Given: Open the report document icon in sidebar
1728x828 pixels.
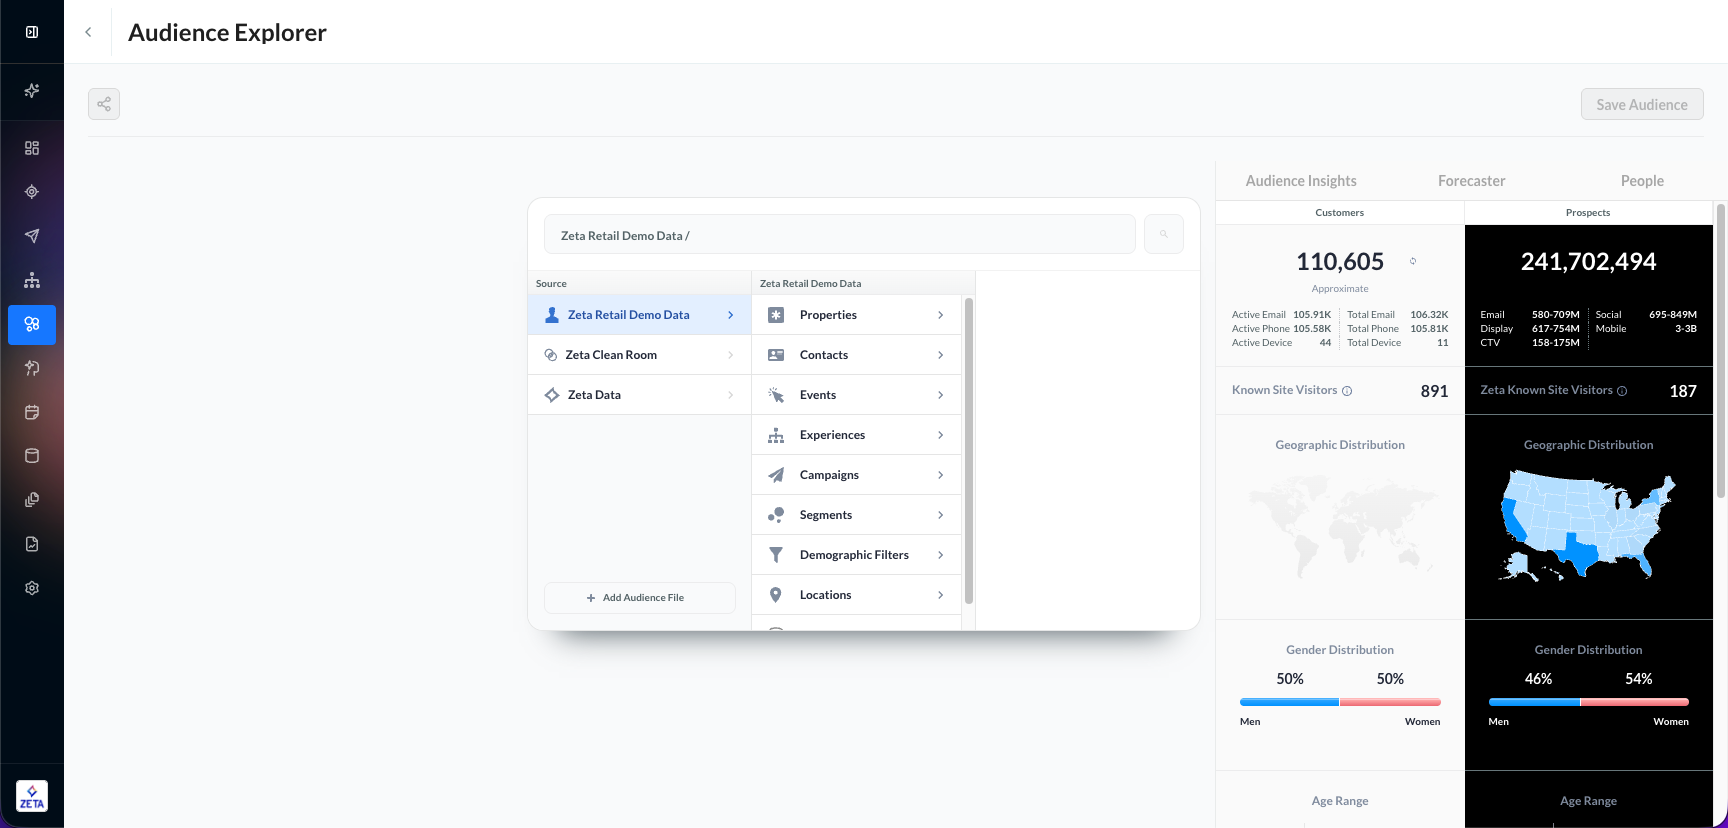Looking at the screenshot, I should click(x=32, y=544).
